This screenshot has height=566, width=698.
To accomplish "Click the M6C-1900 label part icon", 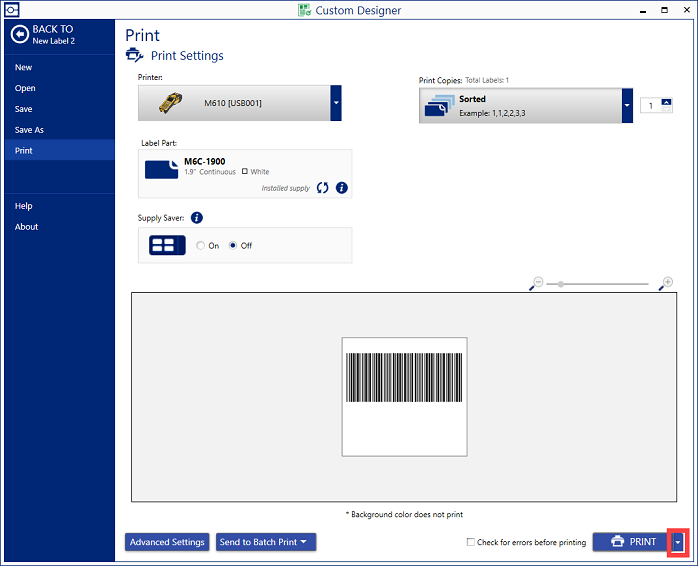I will [162, 170].
